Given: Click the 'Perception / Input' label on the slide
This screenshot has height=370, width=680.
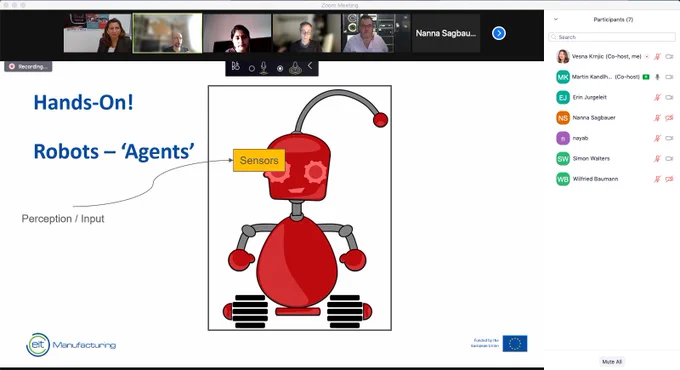Looking at the screenshot, I should 63,219.
